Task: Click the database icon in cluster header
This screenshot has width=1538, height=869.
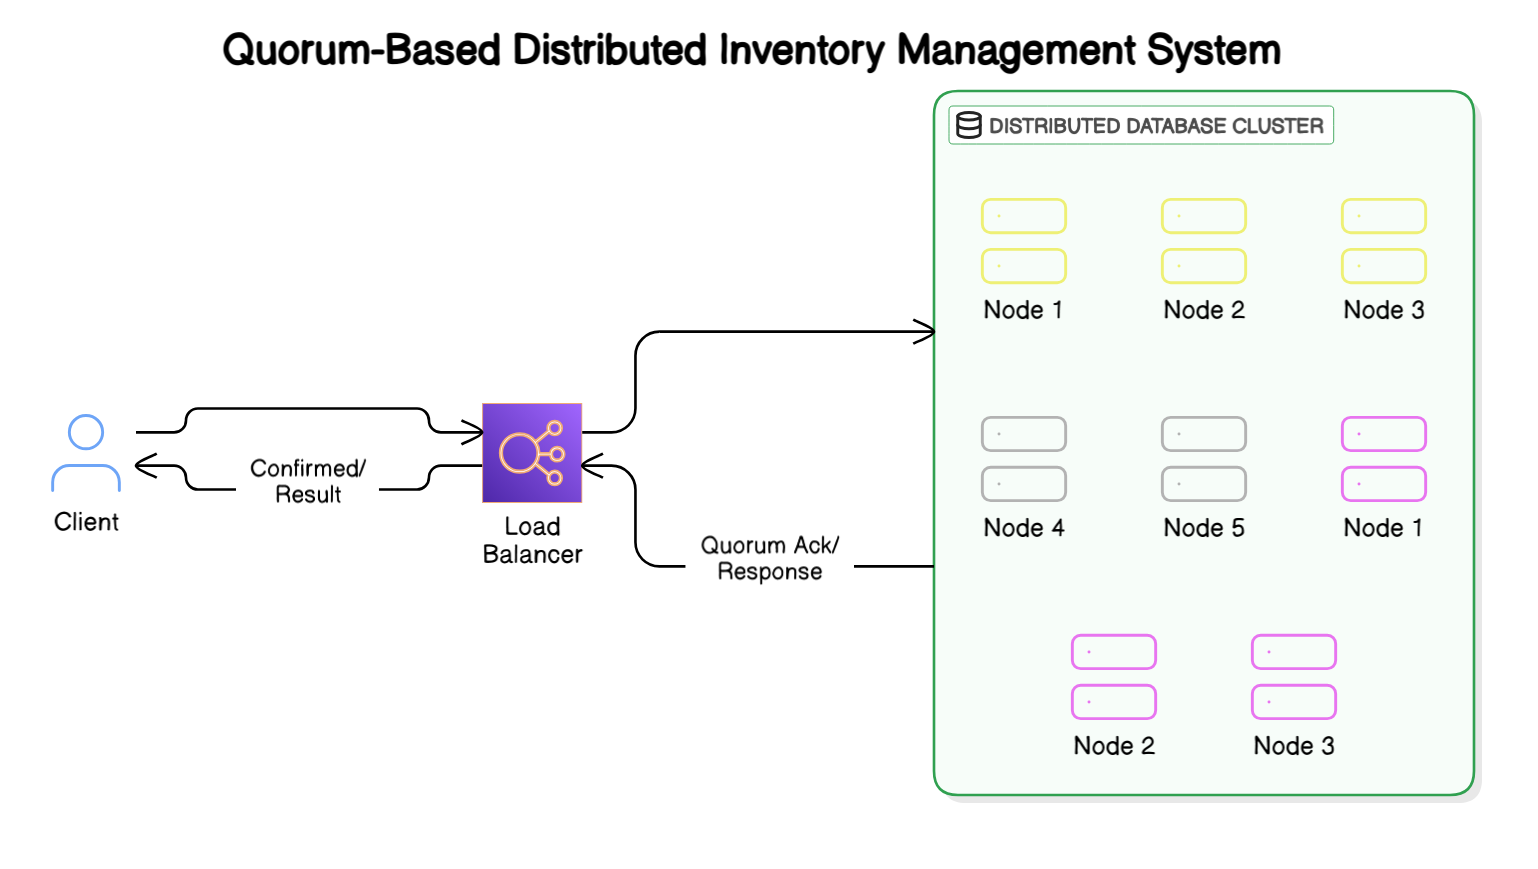Action: coord(968,126)
